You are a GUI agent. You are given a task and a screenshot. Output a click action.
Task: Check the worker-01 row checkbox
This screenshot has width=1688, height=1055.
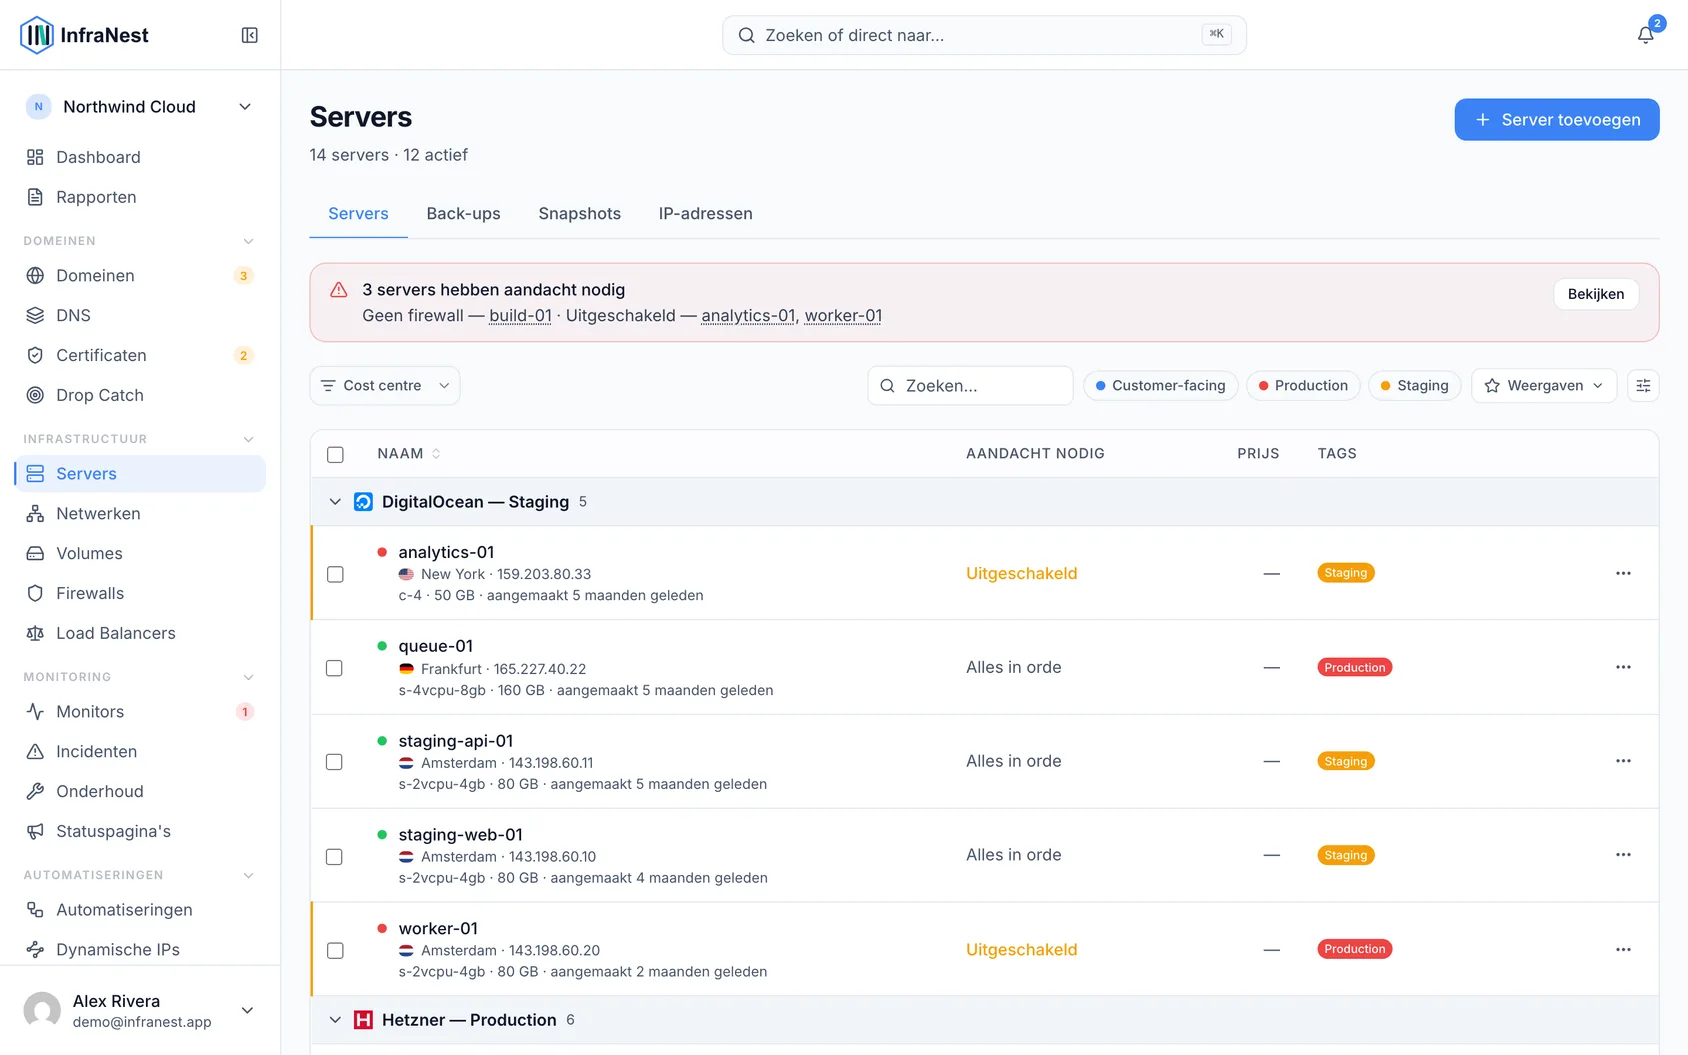[335, 950]
